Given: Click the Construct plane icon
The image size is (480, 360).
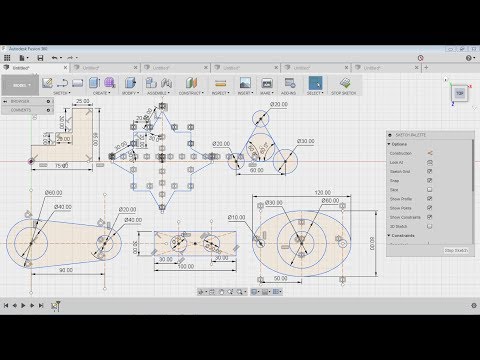Looking at the screenshot, I should coord(191,83).
